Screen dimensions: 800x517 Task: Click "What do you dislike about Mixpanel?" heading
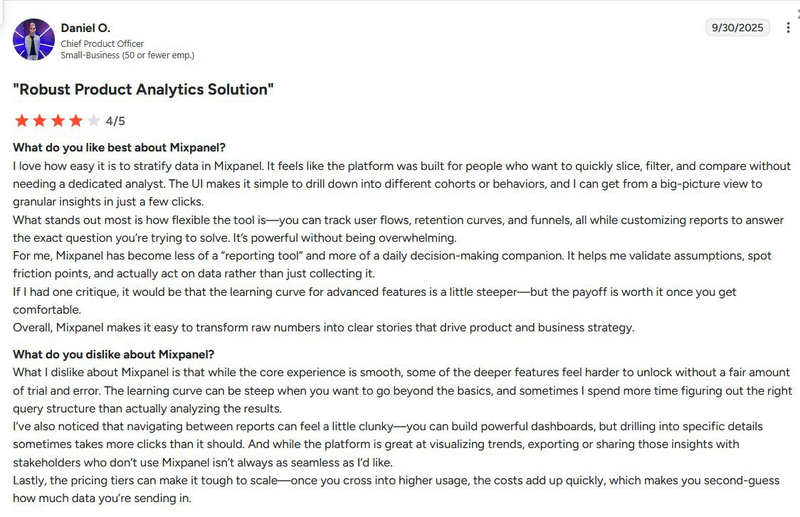[113, 354]
